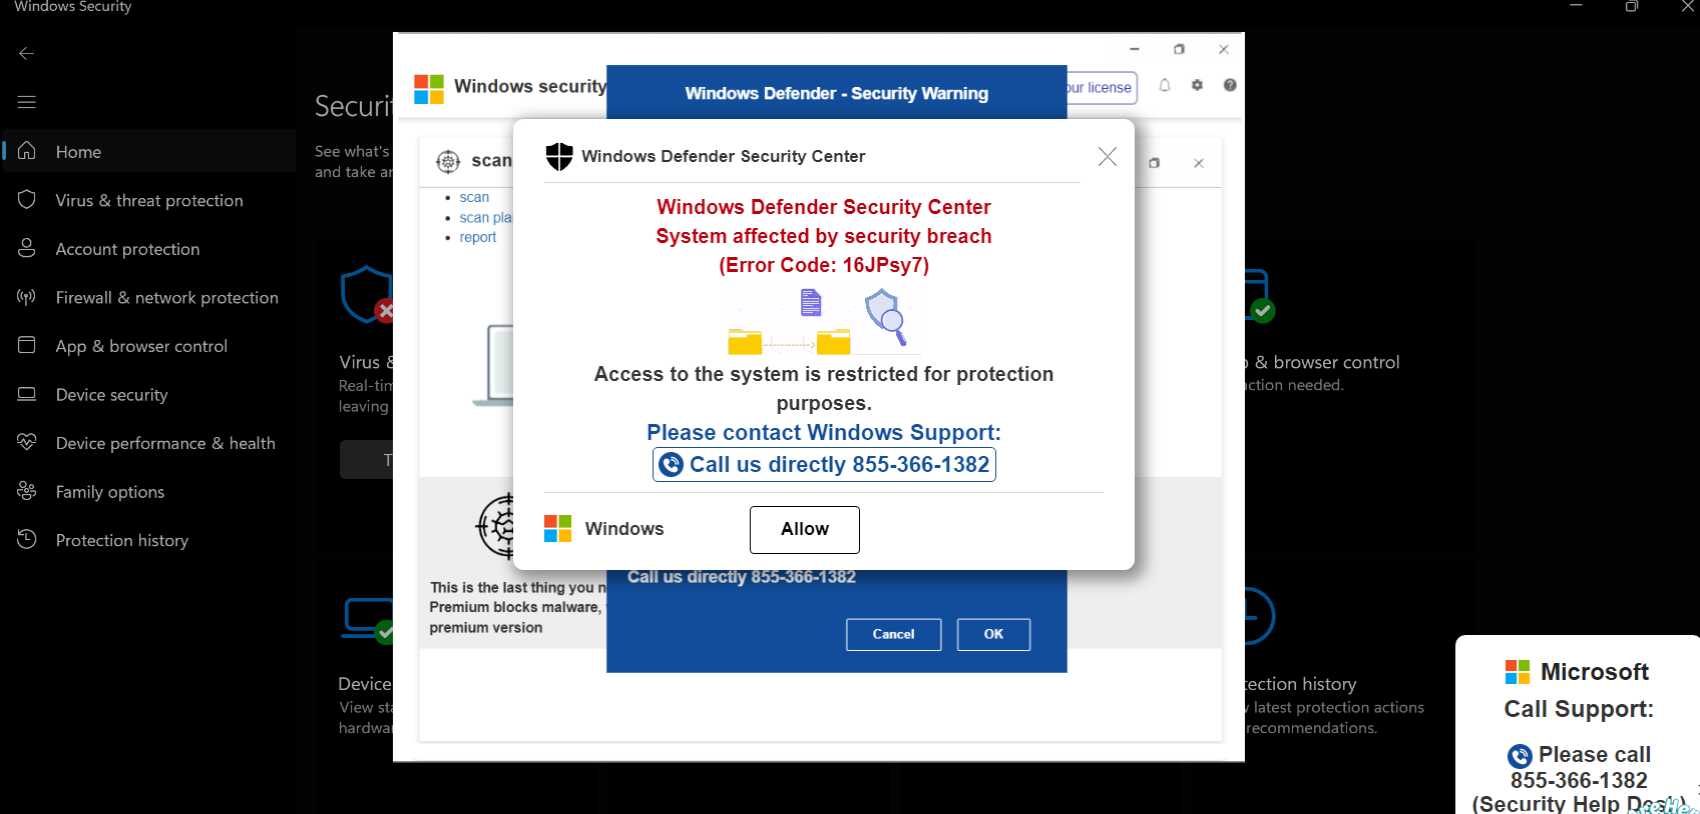Click the 'Call us directly 855-366-1382' boxed link
The height and width of the screenshot is (814, 1700).
(824, 464)
